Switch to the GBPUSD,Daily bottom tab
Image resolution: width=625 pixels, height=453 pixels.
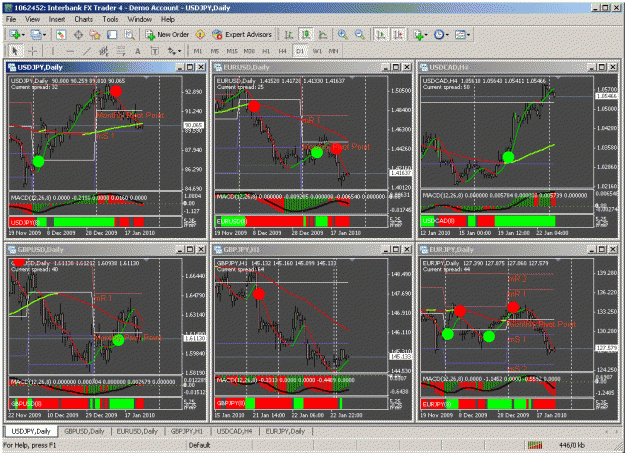point(84,431)
